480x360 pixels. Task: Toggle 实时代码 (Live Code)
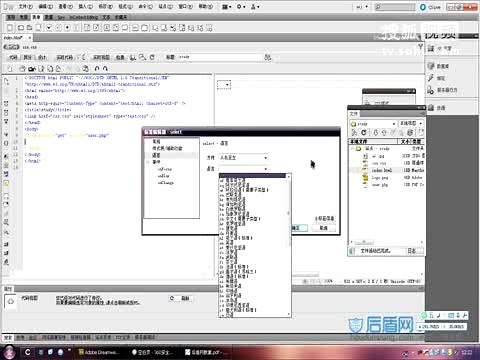(x=65, y=57)
